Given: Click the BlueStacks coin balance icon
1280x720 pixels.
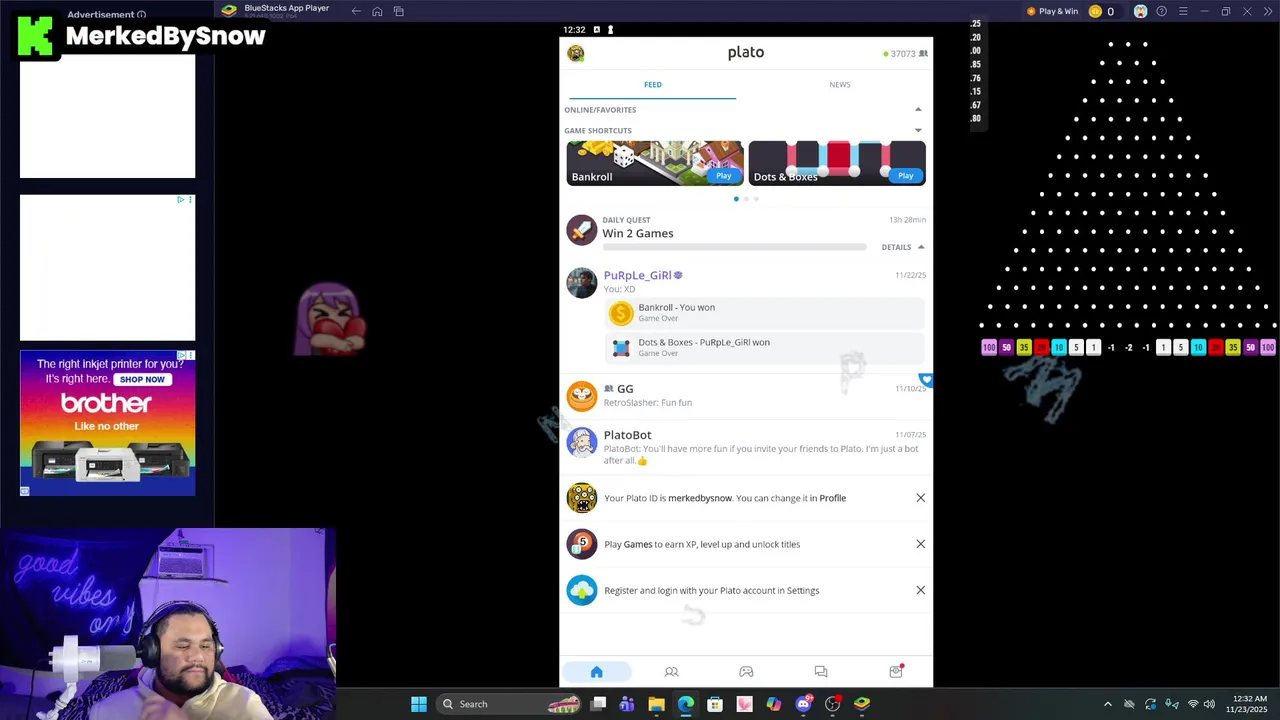Looking at the screenshot, I should pos(1095,11).
